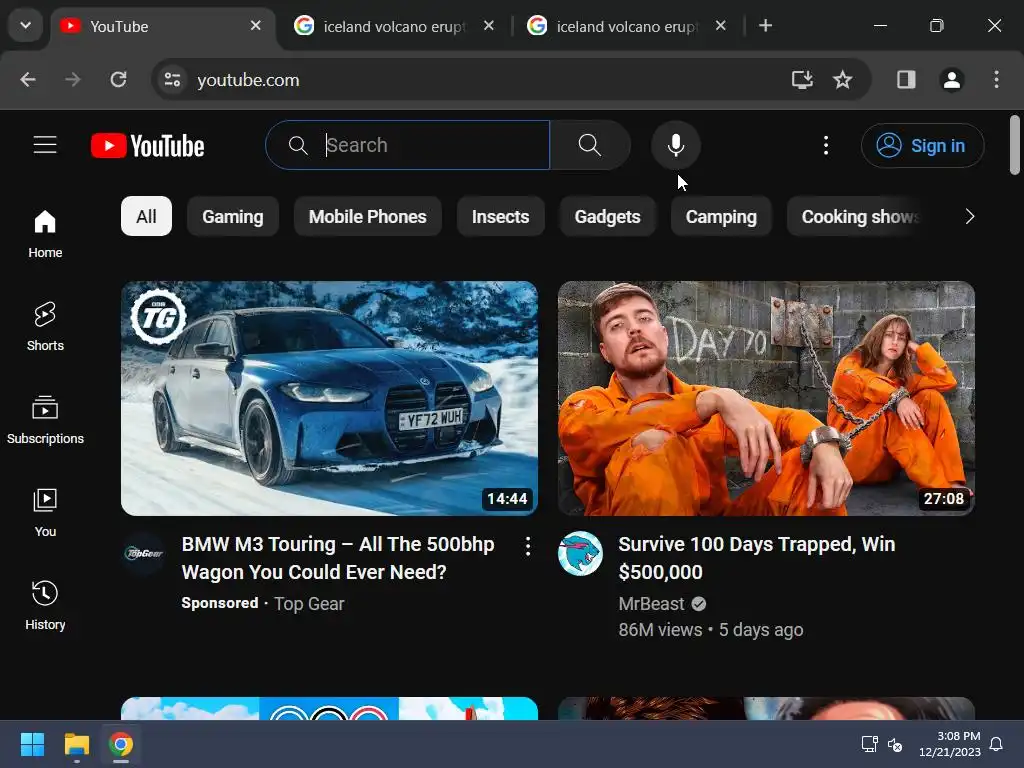Click install app icon in address bar
Image resolution: width=1024 pixels, height=768 pixels.
click(802, 80)
